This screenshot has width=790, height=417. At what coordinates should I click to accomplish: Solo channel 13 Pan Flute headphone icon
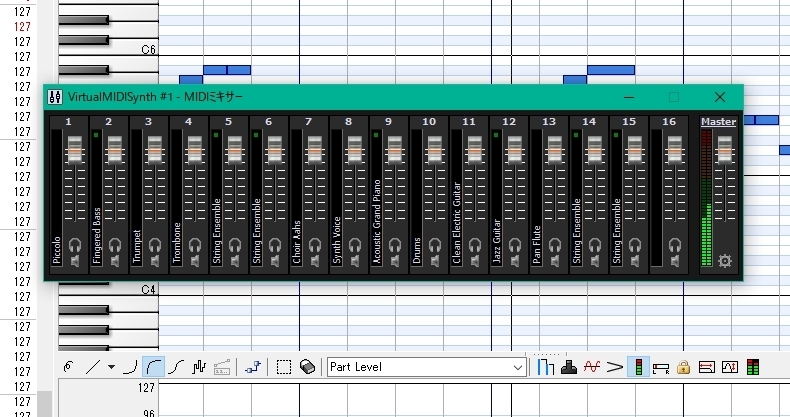tap(555, 245)
